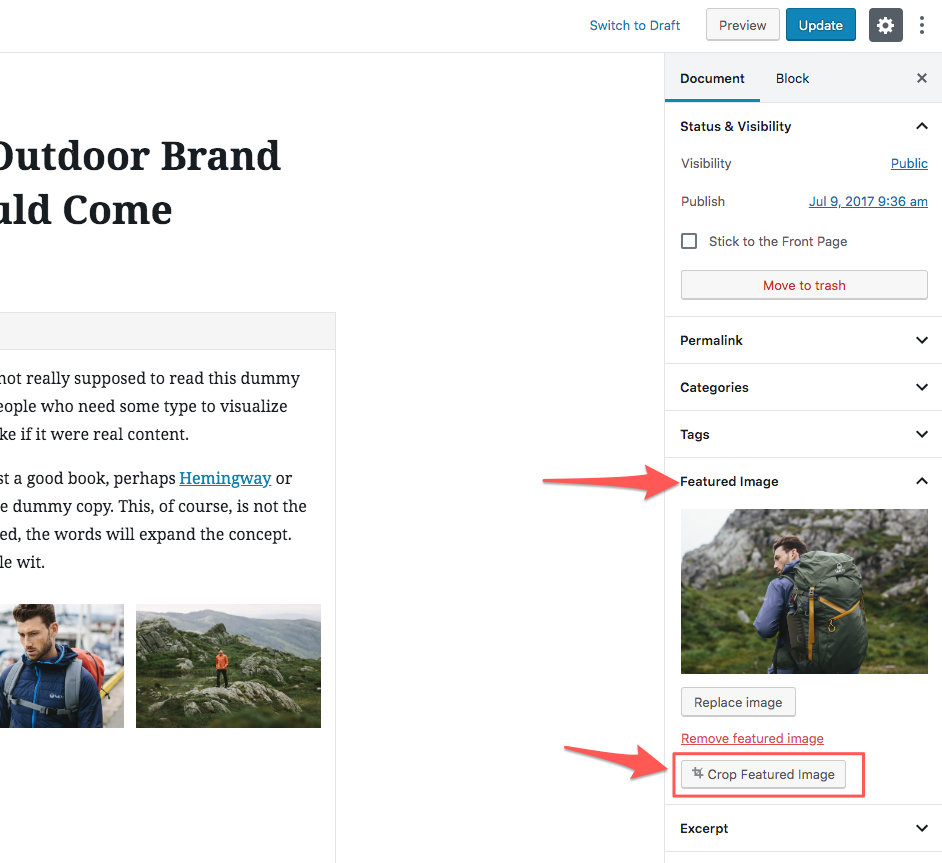Enable Stick to the Front Page checkbox

(x=689, y=241)
